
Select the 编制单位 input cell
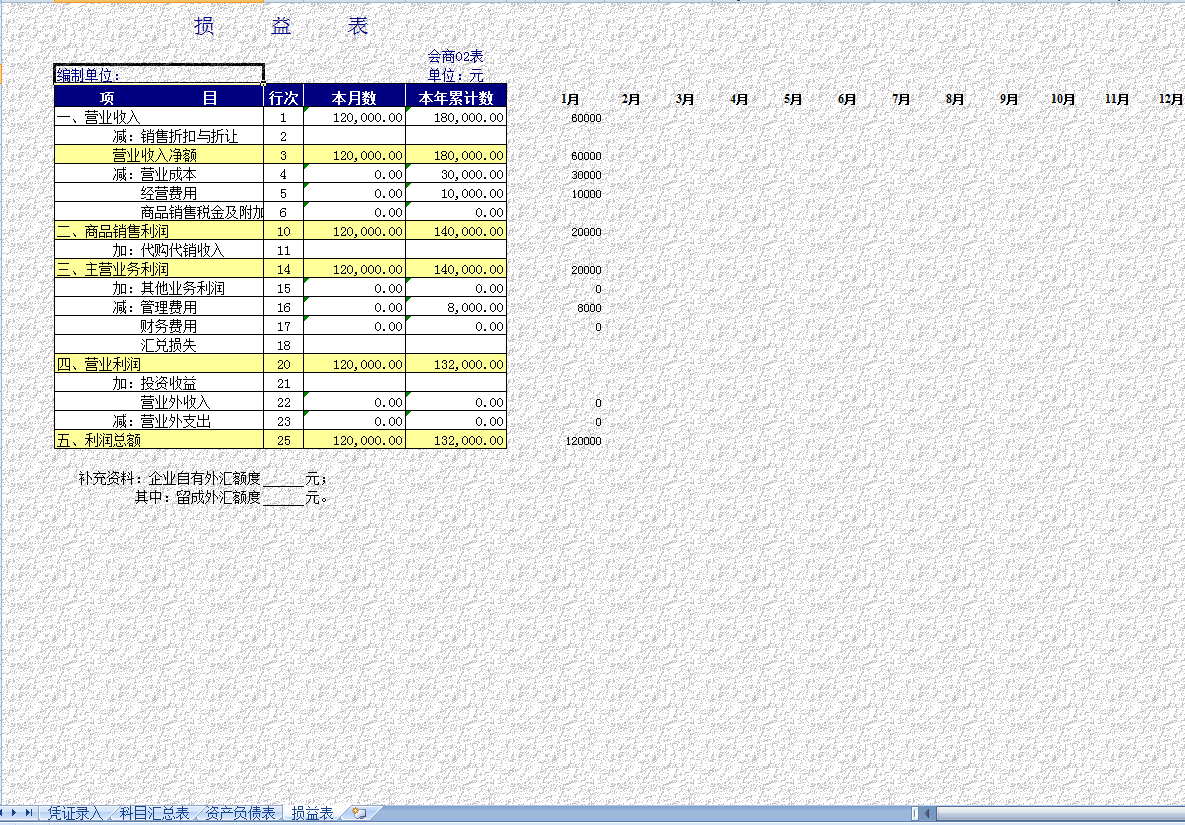point(159,75)
